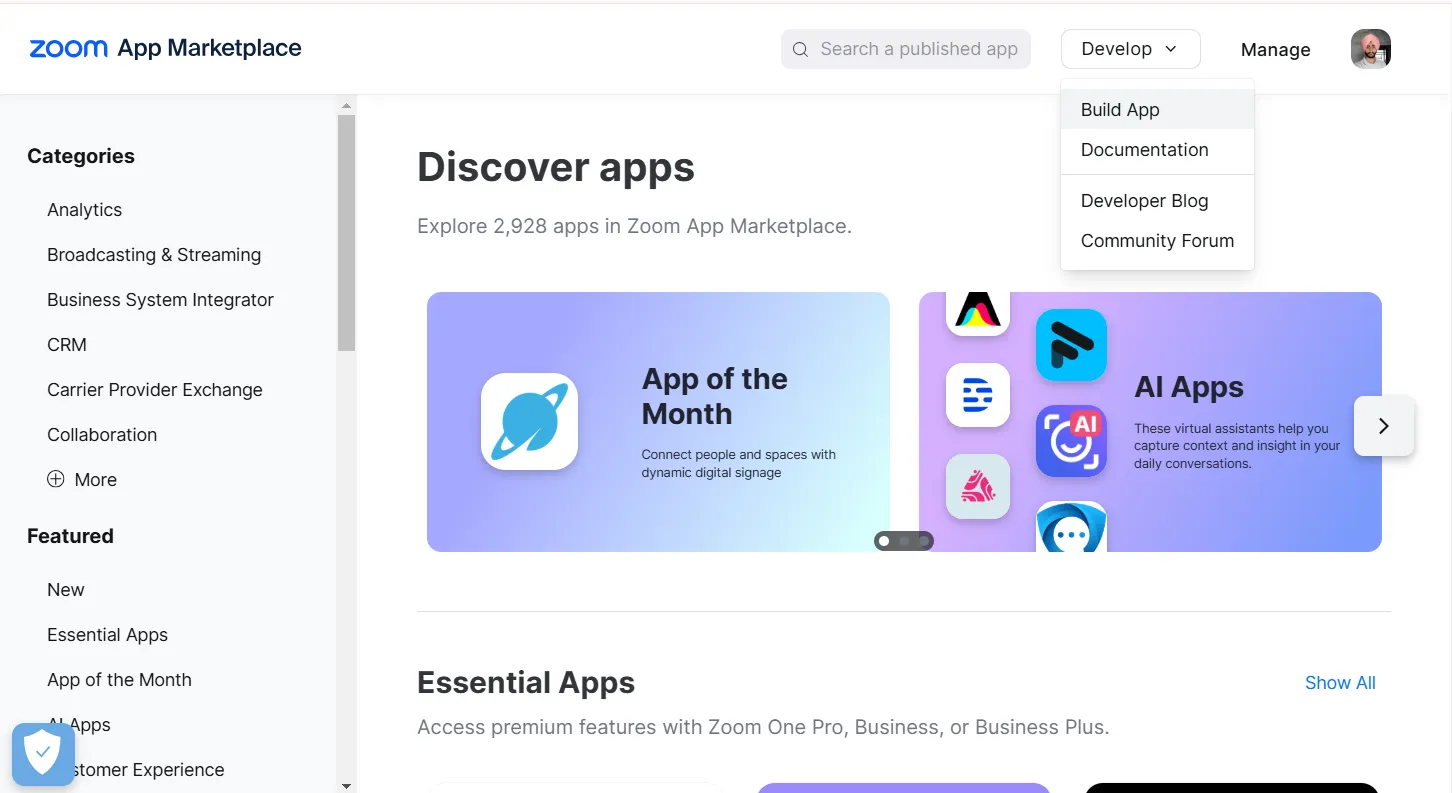Focus the Search a published app field
Viewport: 1452px width, 793px height.
coord(906,49)
